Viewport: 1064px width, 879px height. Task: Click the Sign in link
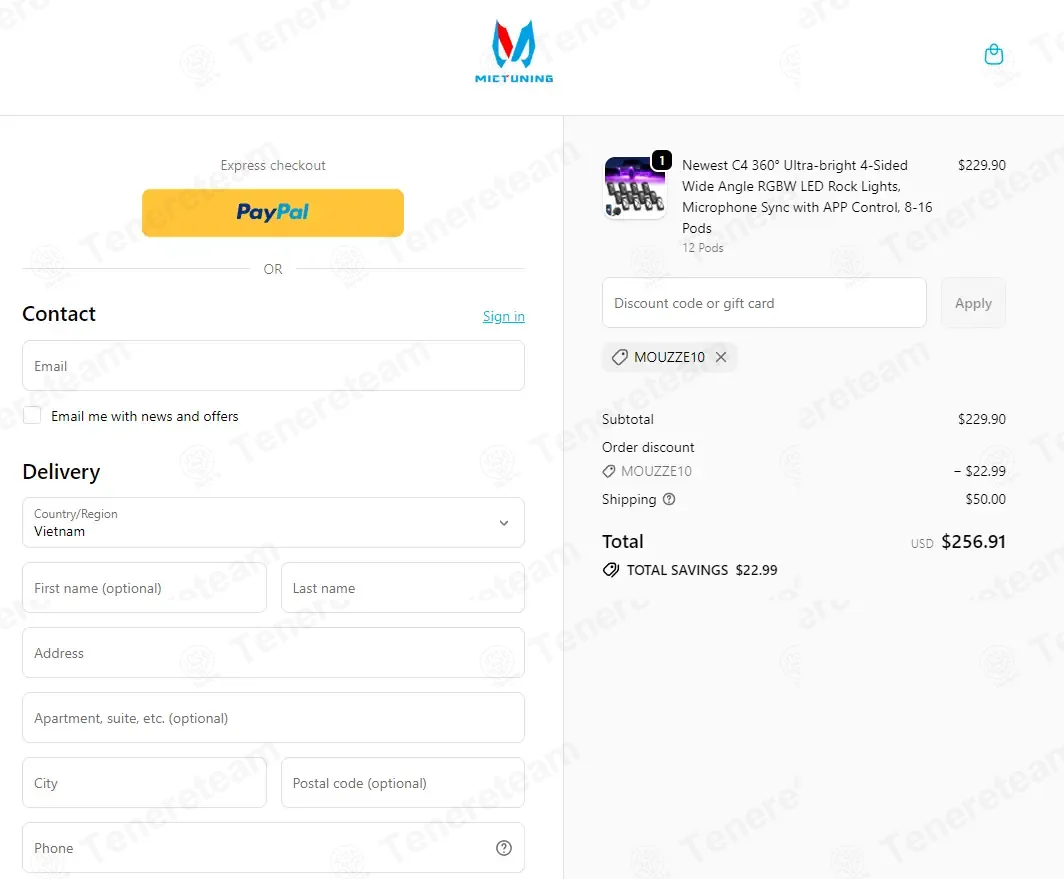click(504, 316)
